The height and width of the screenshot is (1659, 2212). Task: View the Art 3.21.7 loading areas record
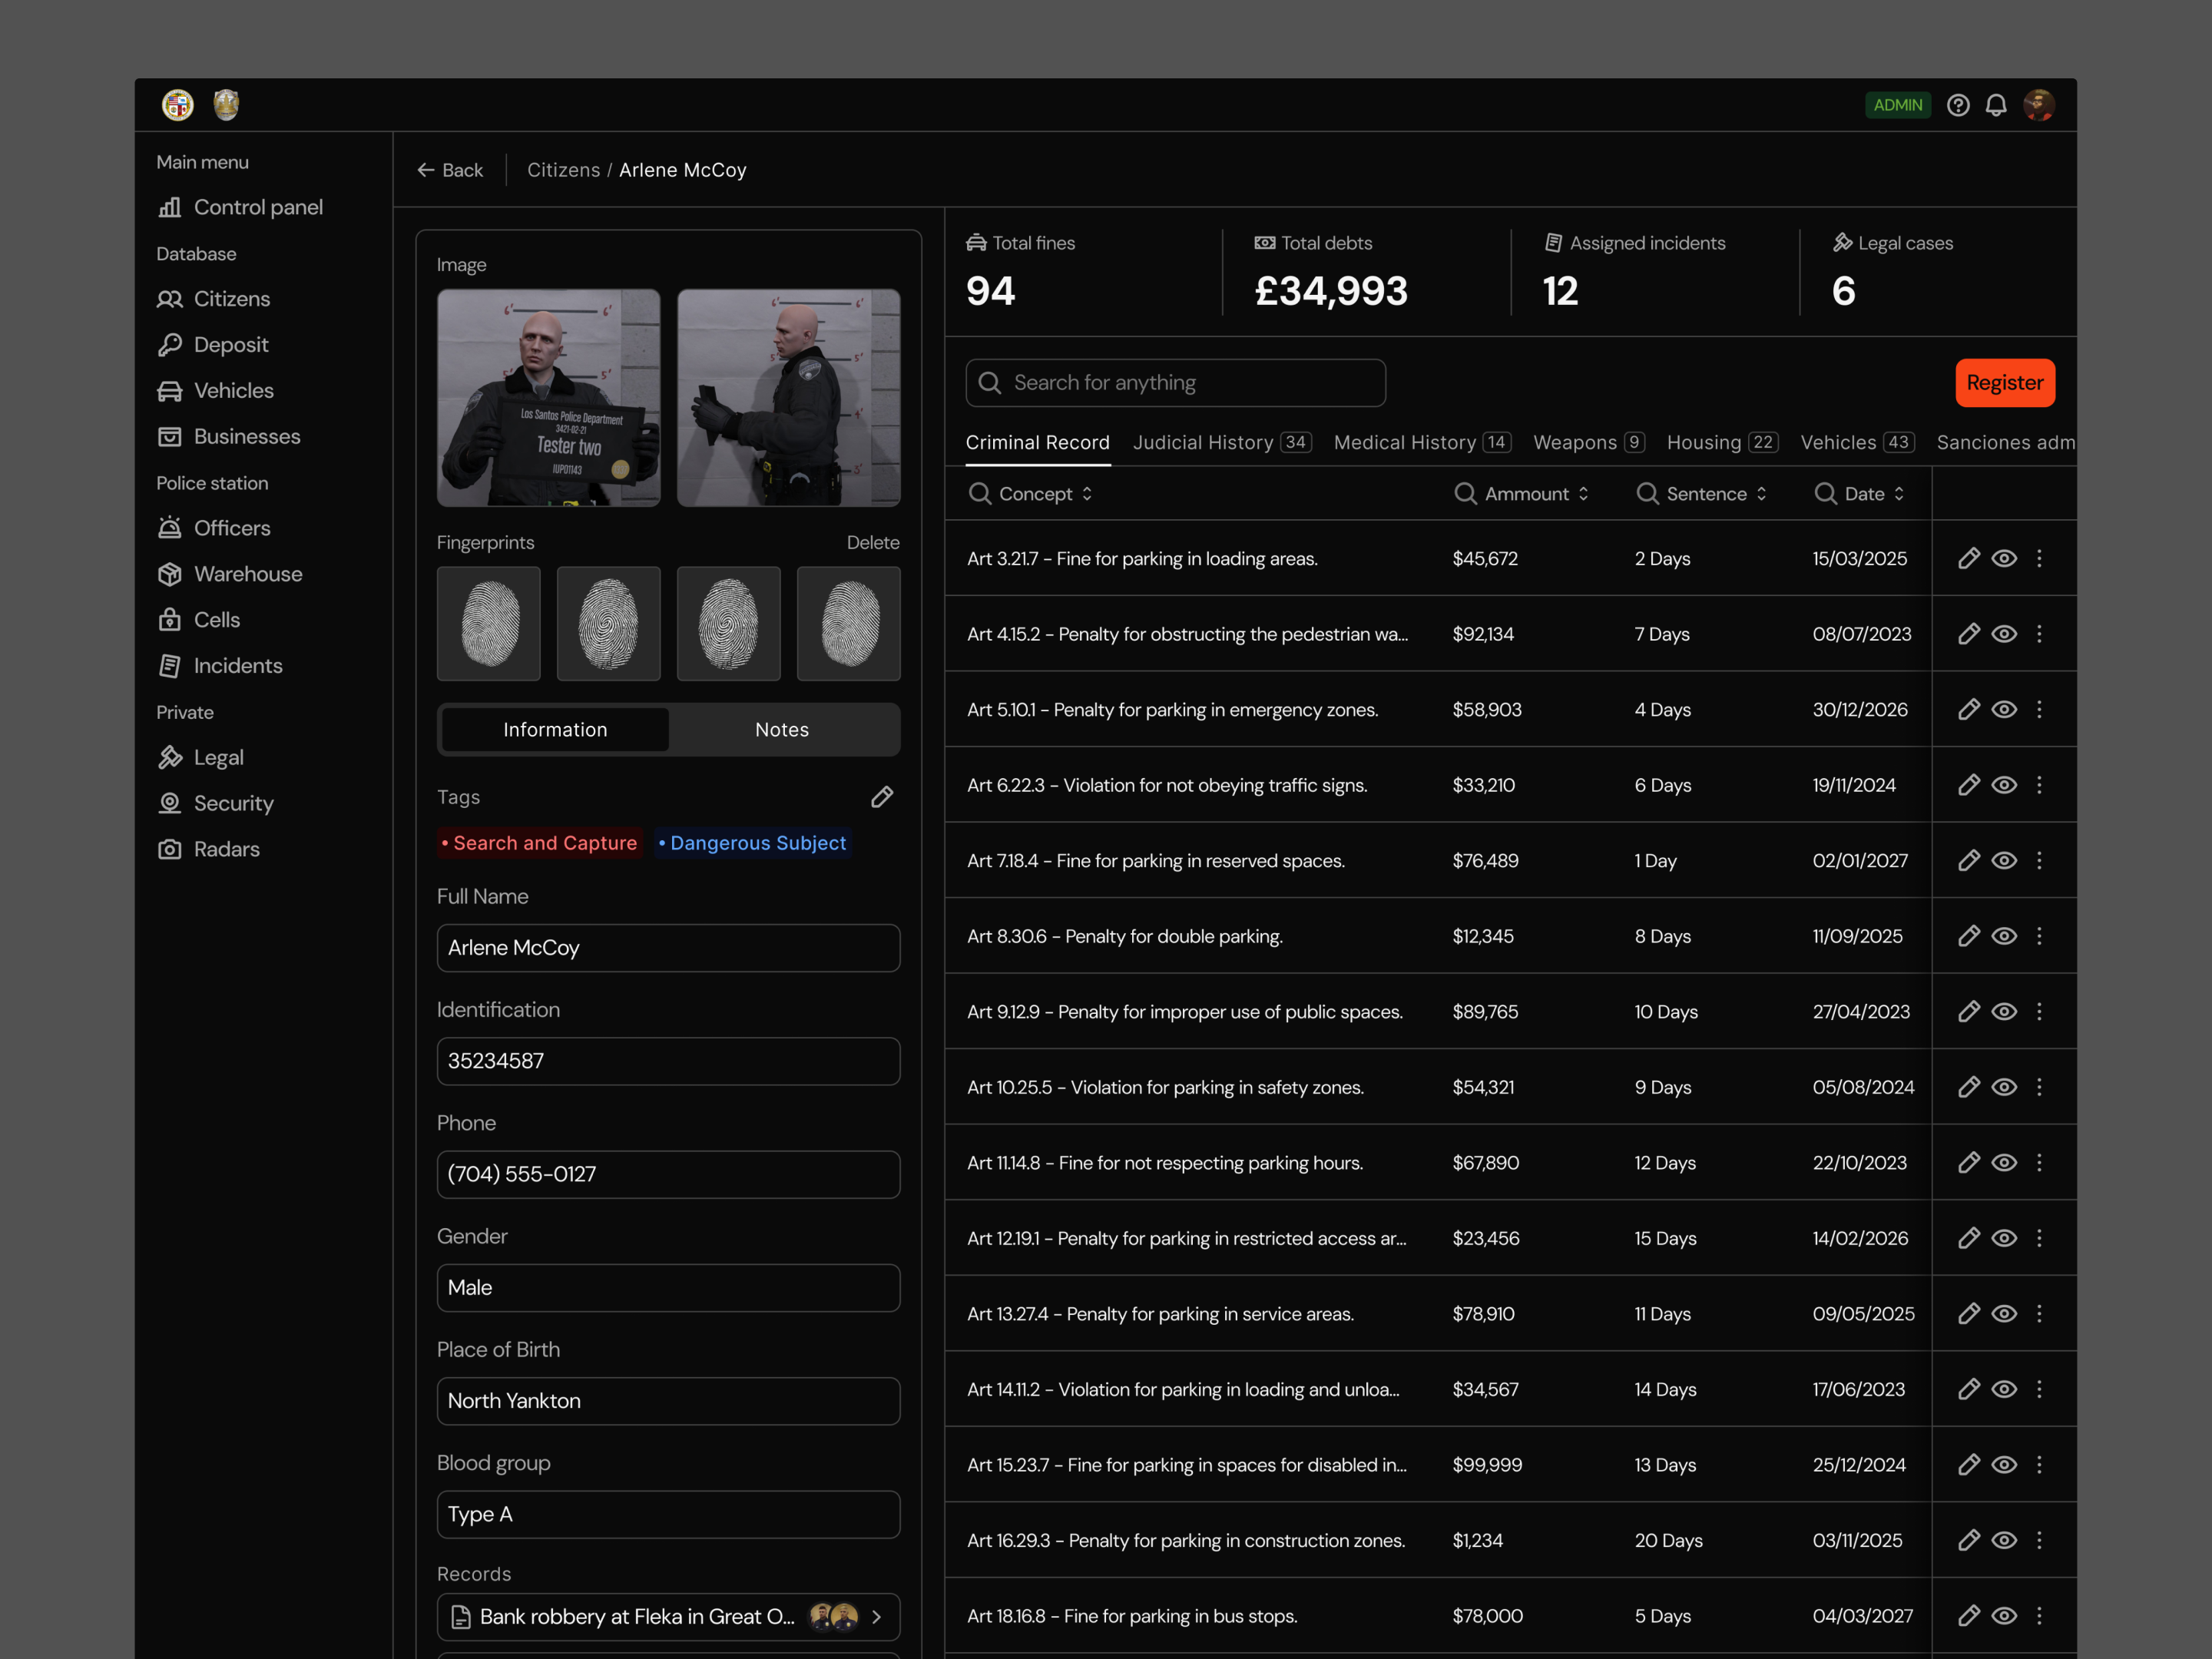click(2004, 558)
